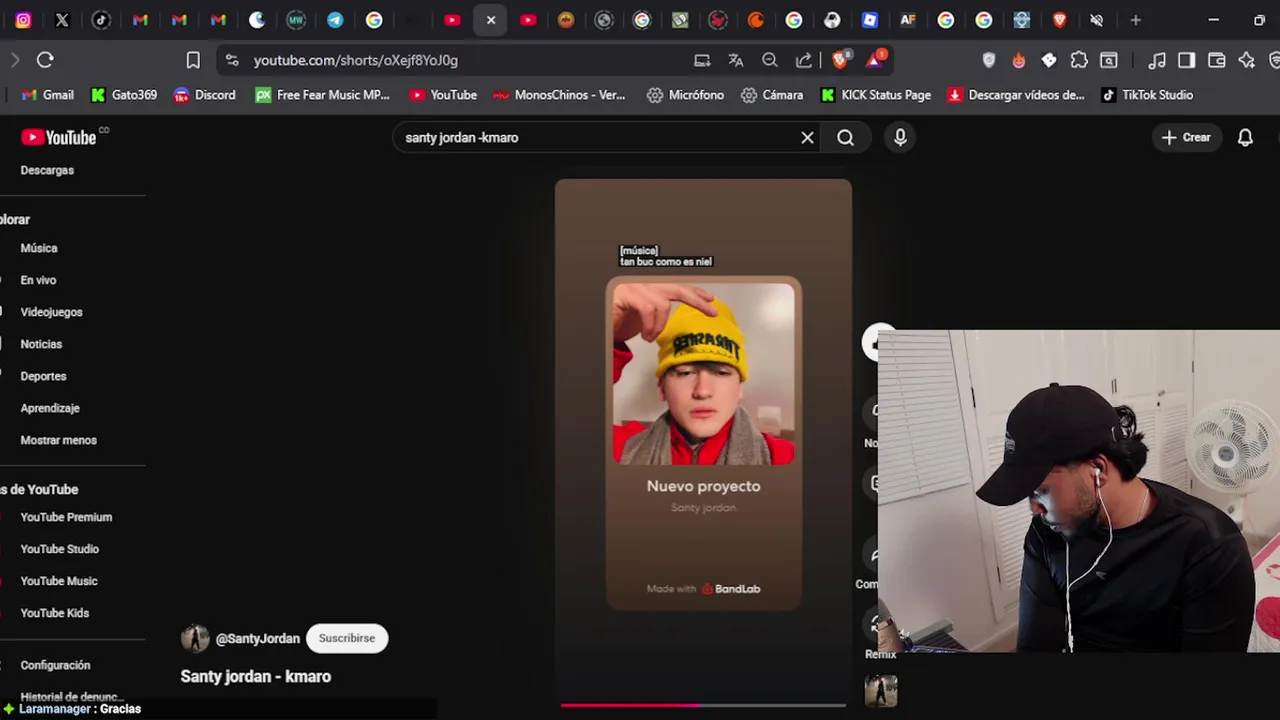Open the Telegram tab
1280x720 pixels.
coord(335,20)
